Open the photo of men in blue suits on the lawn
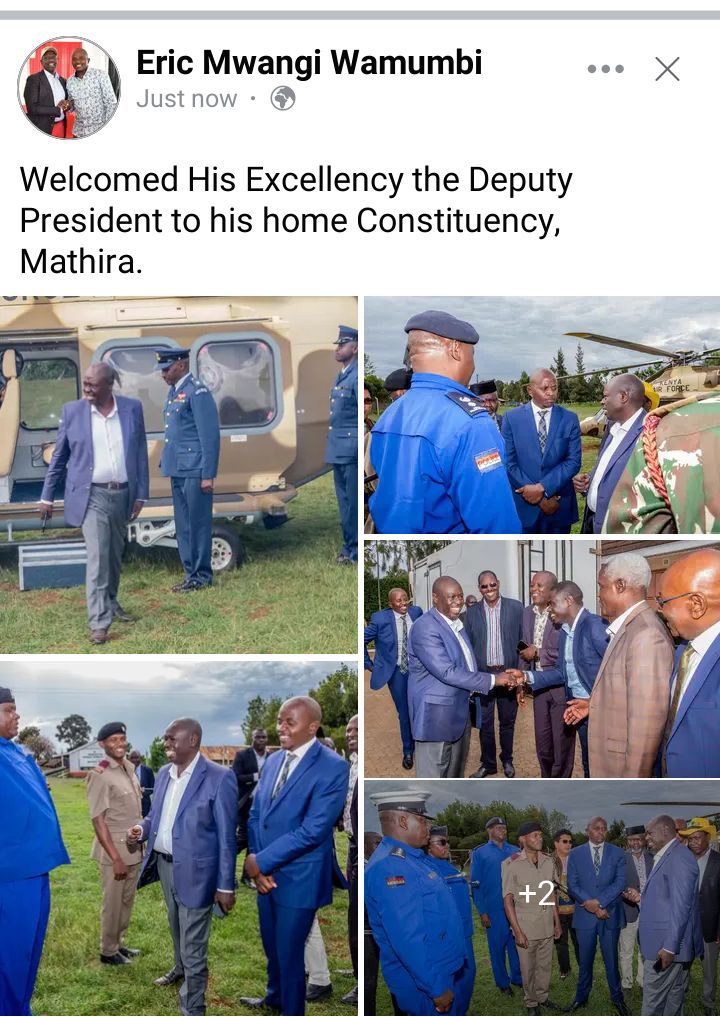The image size is (720, 1017). (x=178, y=839)
